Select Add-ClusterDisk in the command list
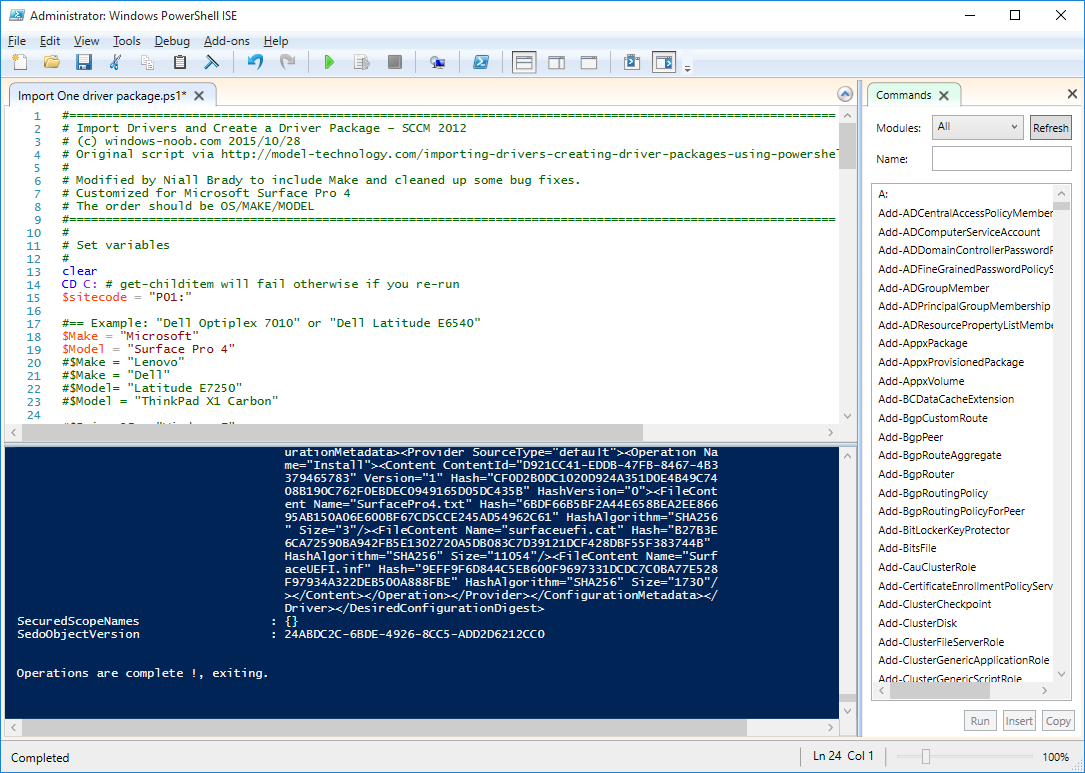The image size is (1085, 773). pyautogui.click(x=918, y=623)
